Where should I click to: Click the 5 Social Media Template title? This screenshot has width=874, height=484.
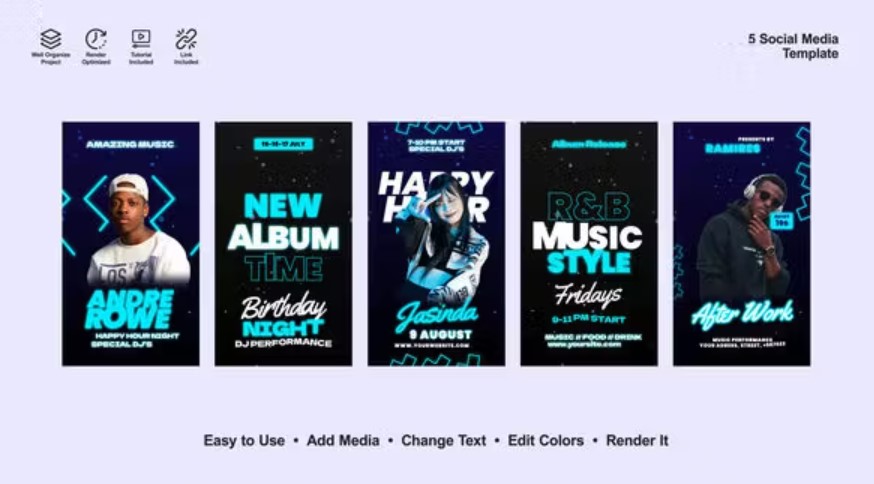click(x=793, y=46)
